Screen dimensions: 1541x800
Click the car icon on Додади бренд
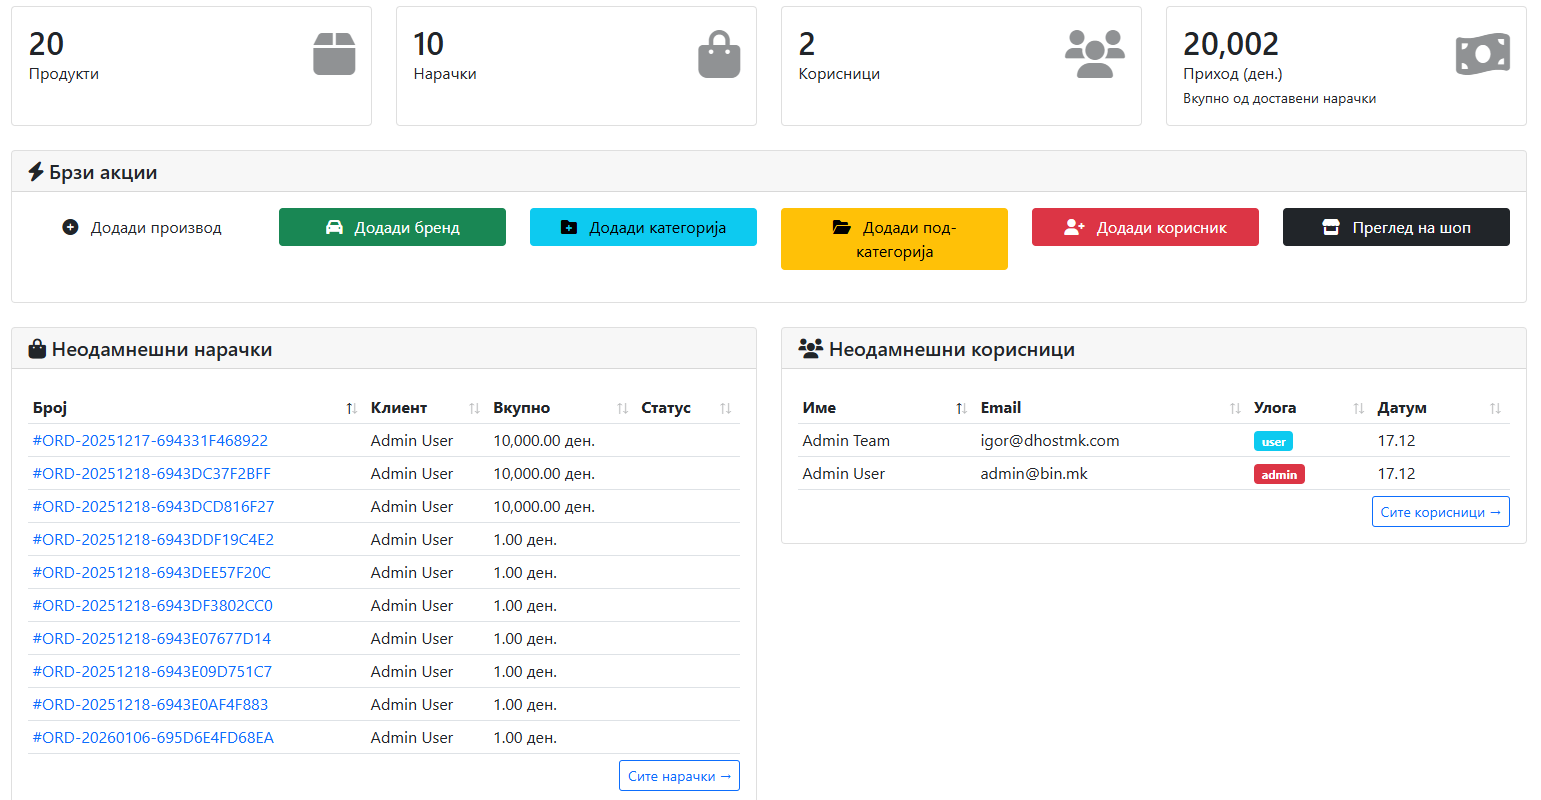[334, 228]
